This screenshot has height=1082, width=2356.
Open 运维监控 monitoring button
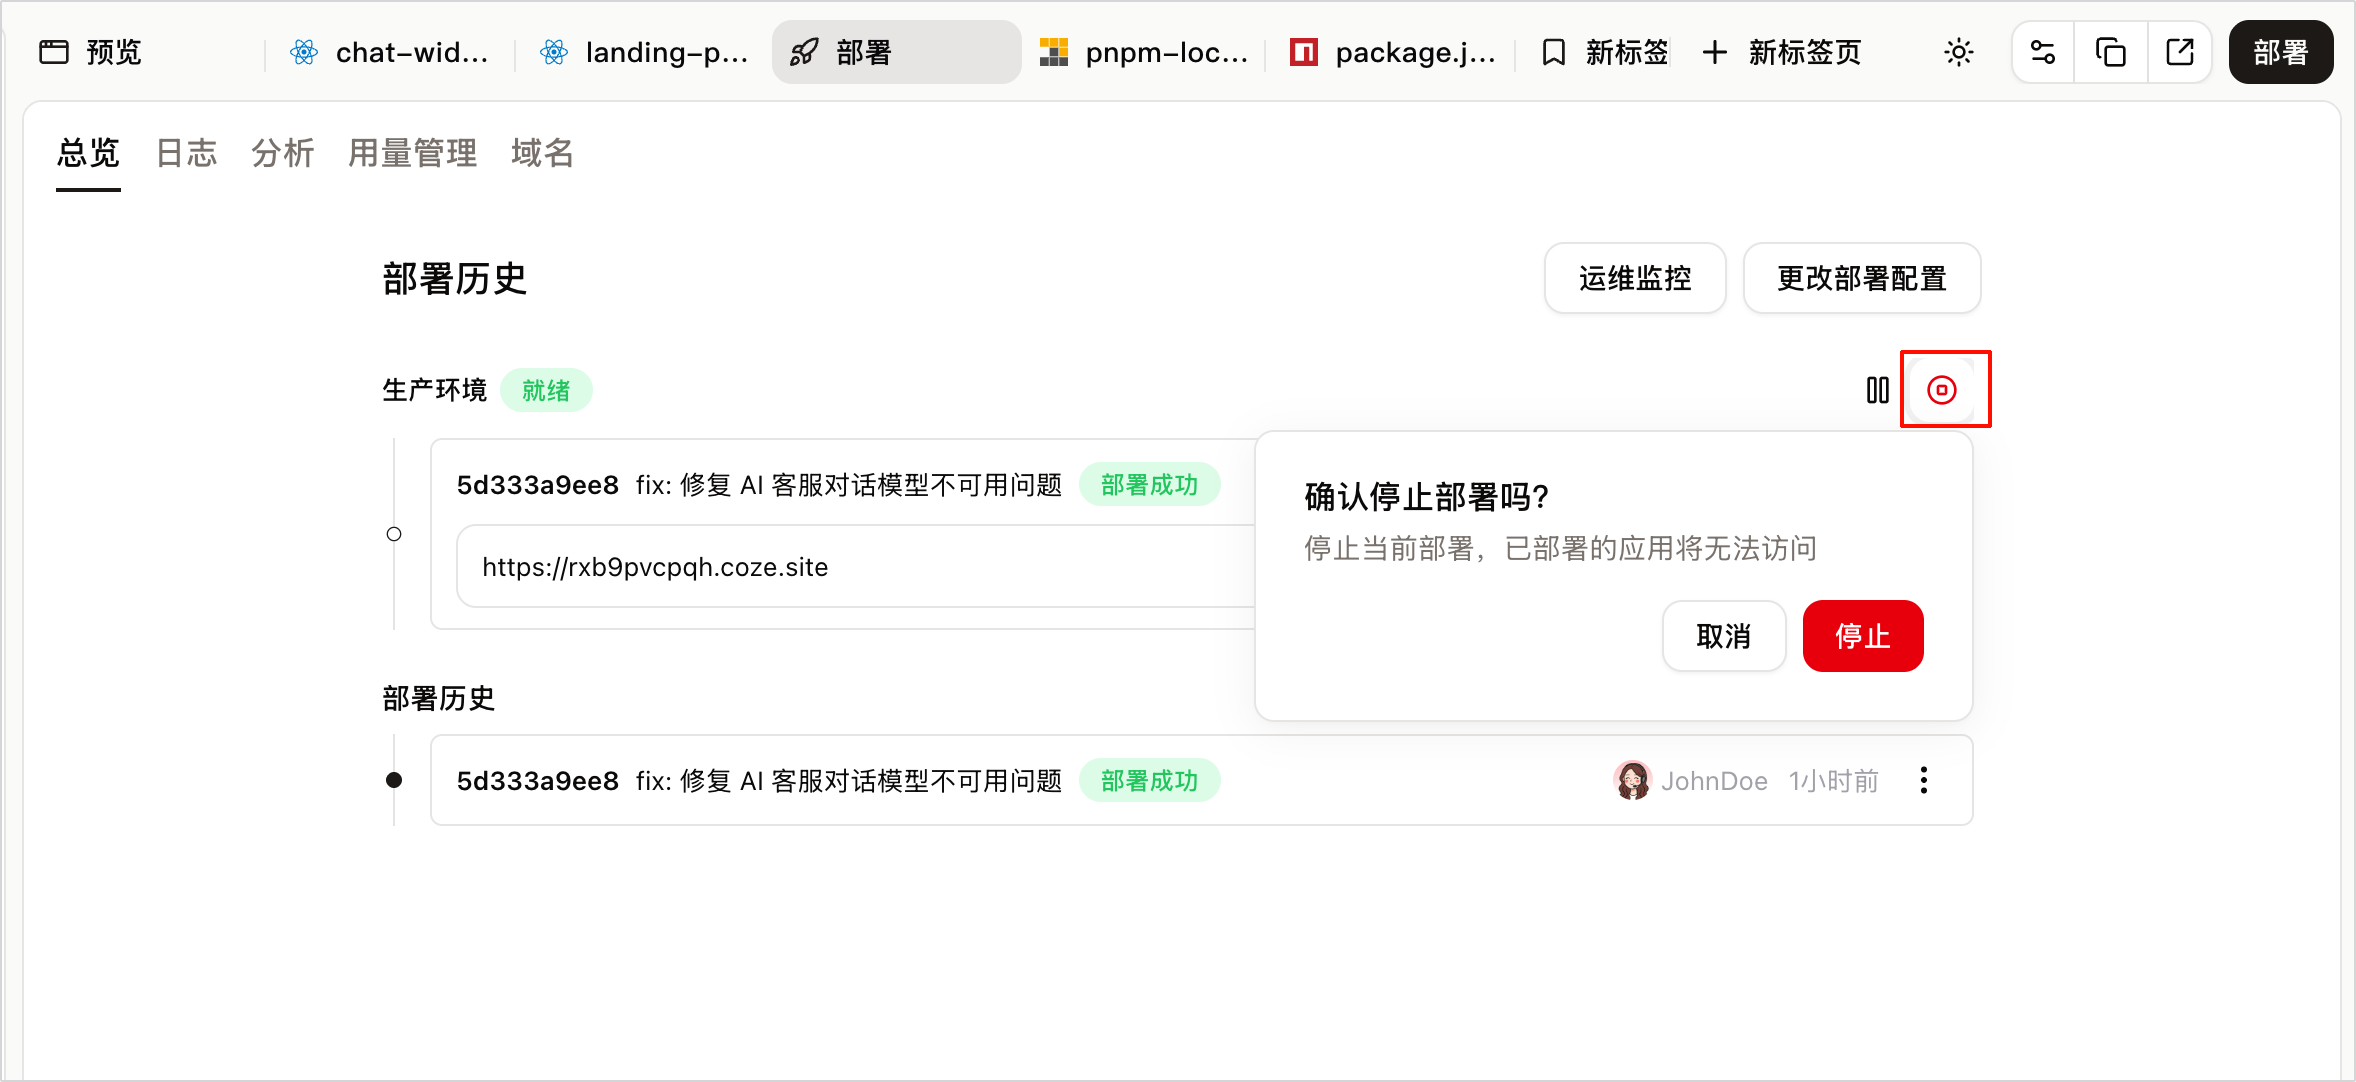pos(1635,278)
